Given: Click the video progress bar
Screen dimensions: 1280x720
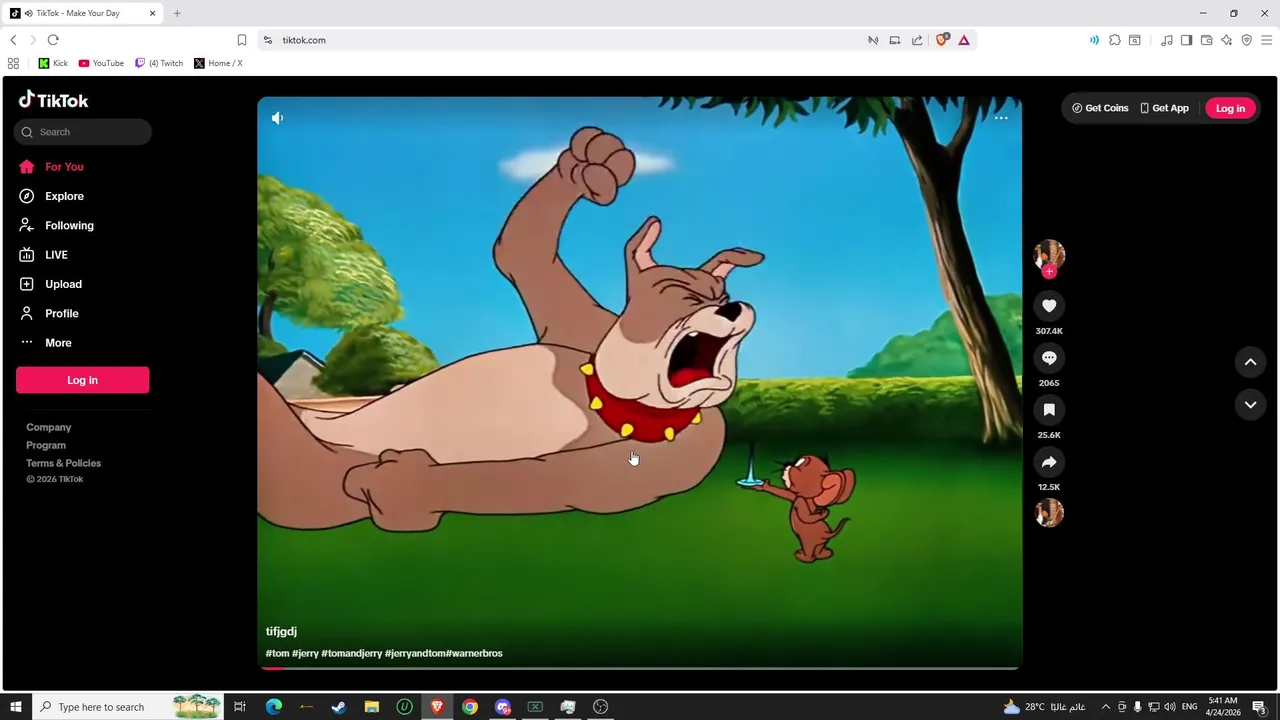Looking at the screenshot, I should tap(640, 667).
